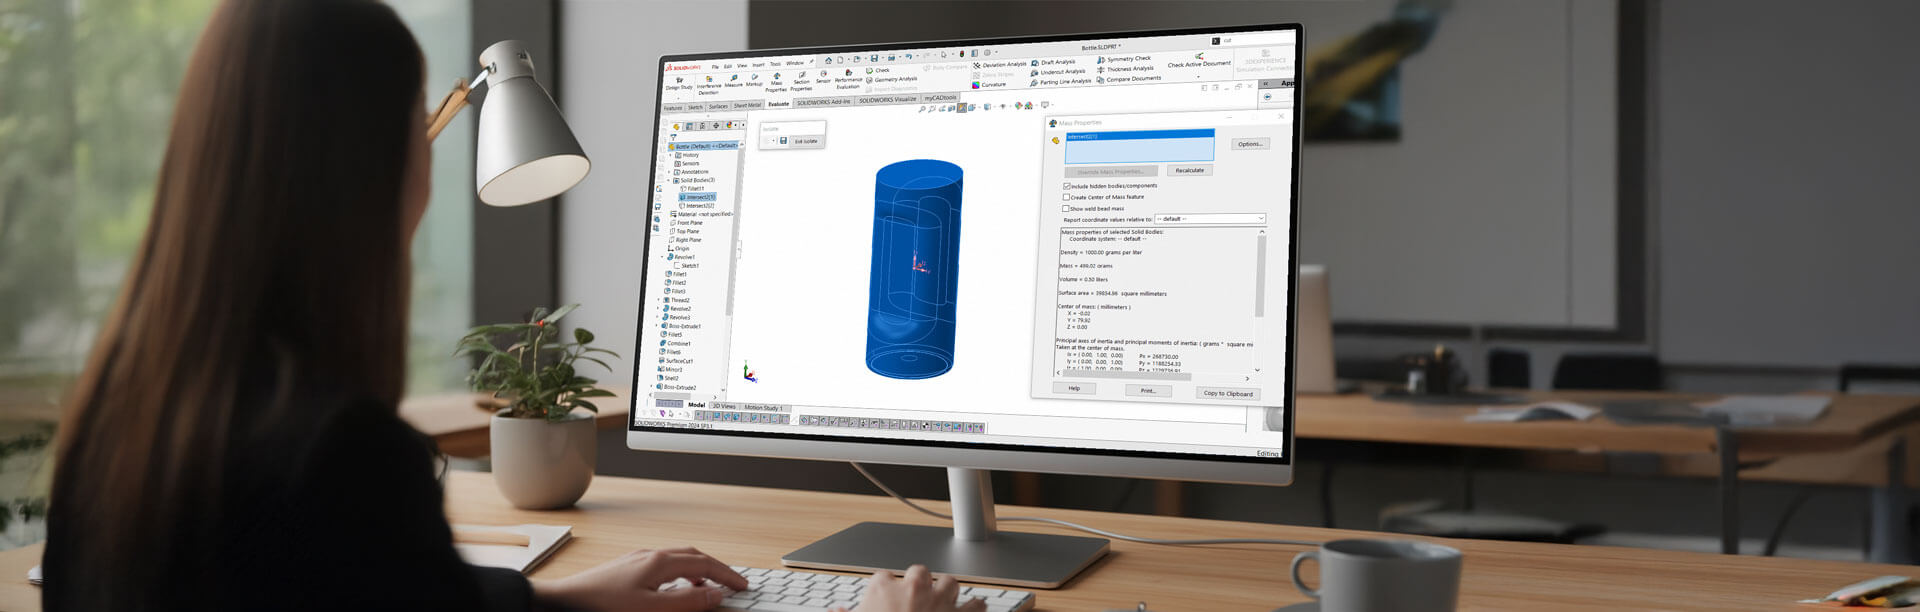The height and width of the screenshot is (612, 1920).
Task: Open Compare Documents
Action: click(x=1129, y=79)
